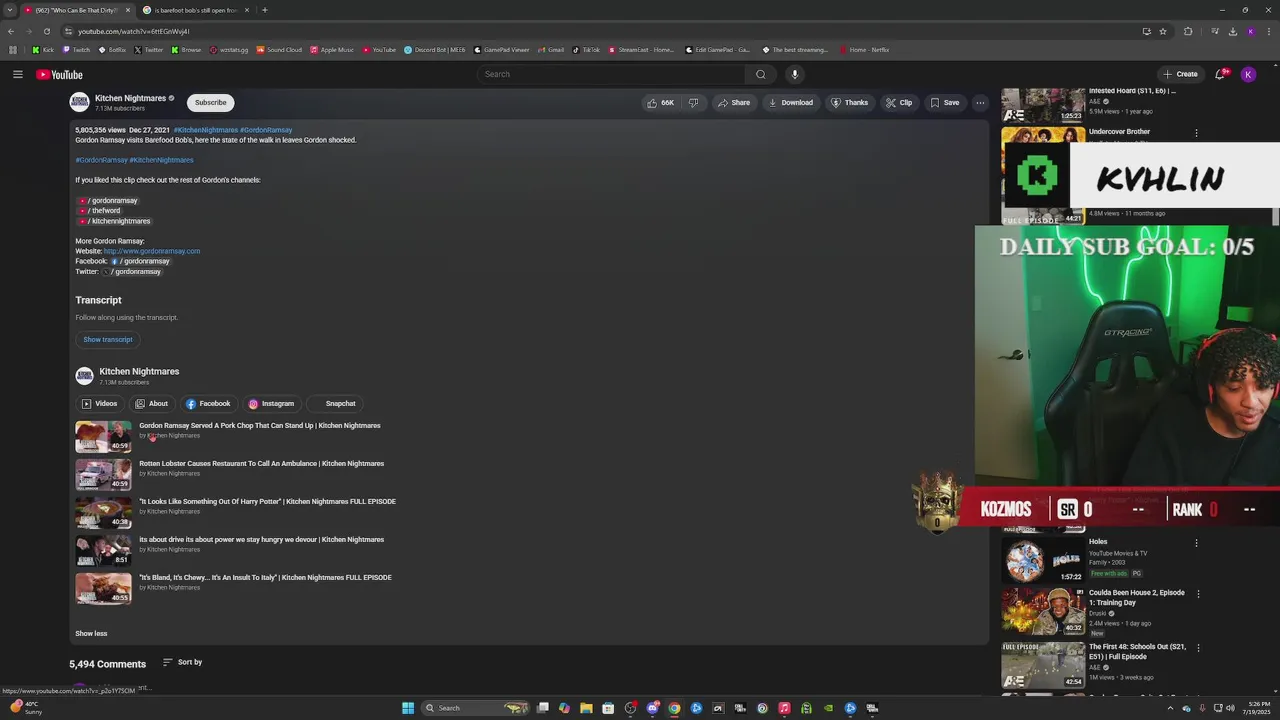Screen dimensions: 1280x720
Task: Open channel Videos chip
Action: coord(99,404)
